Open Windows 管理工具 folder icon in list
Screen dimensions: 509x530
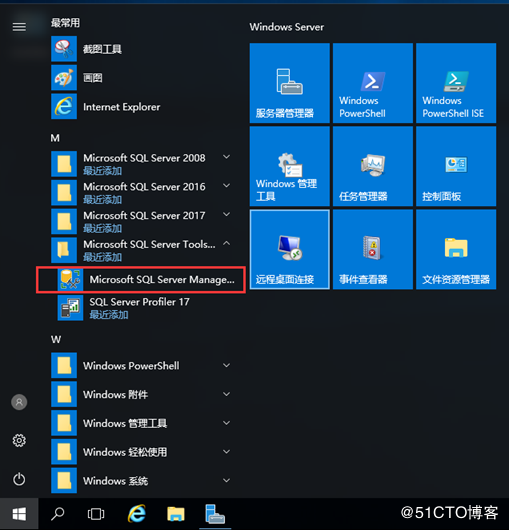tap(64, 423)
